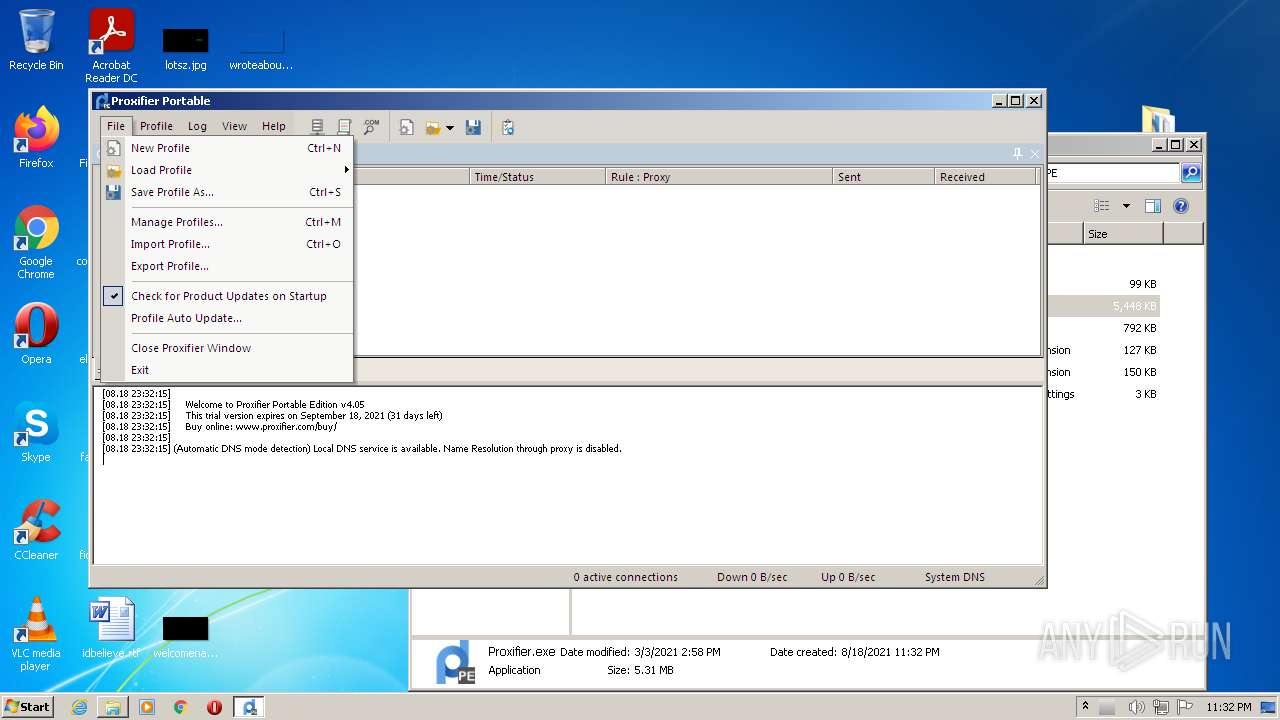Open Profile Auto Update dialog

coord(227,318)
